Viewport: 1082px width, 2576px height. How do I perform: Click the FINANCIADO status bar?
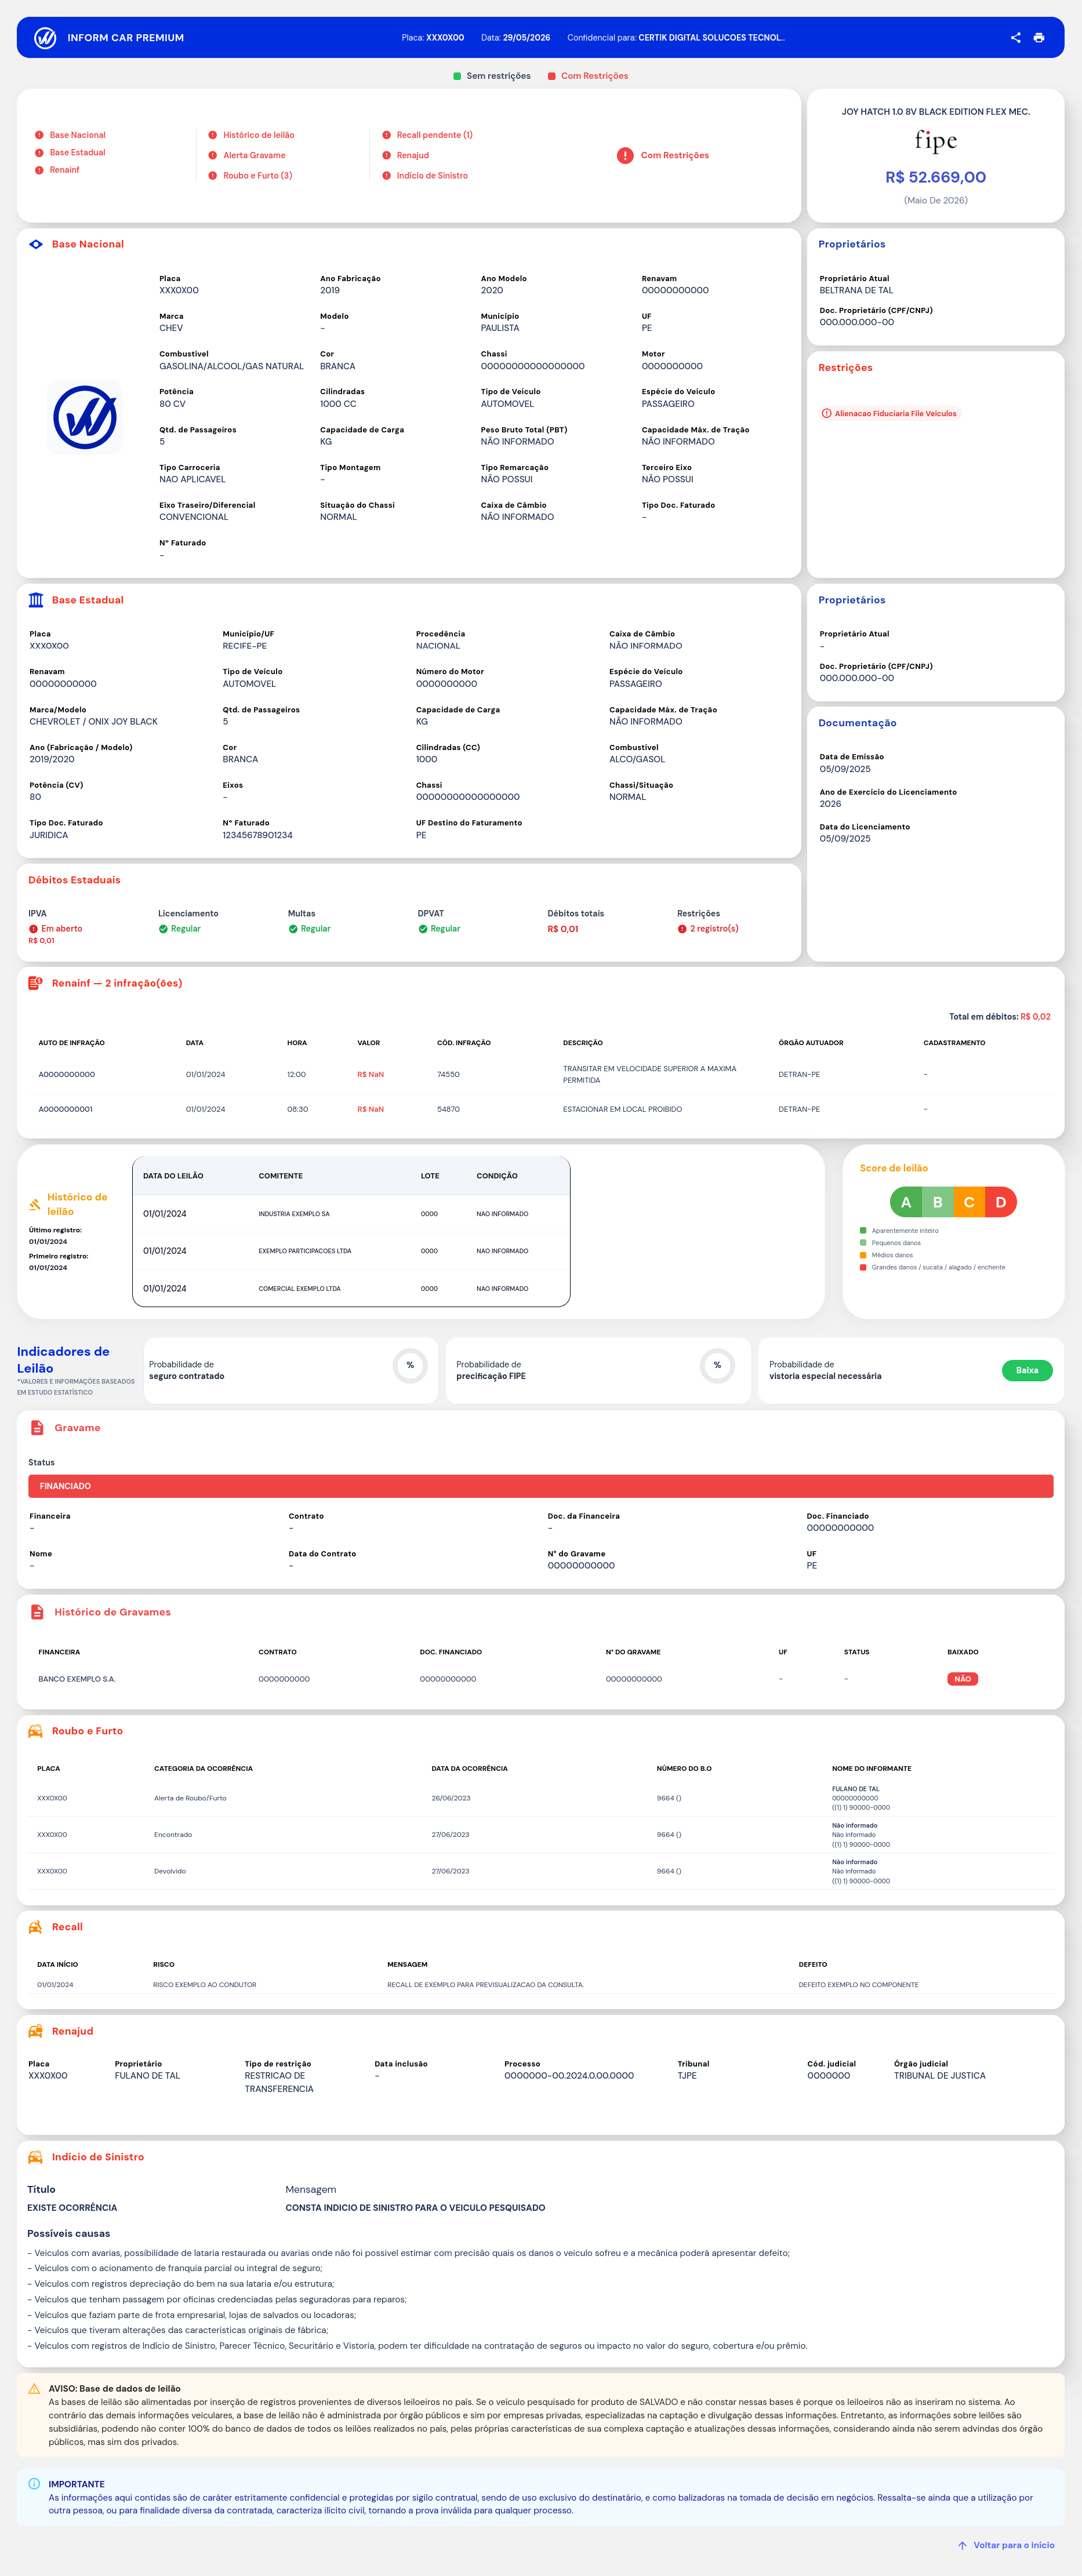(540, 1486)
